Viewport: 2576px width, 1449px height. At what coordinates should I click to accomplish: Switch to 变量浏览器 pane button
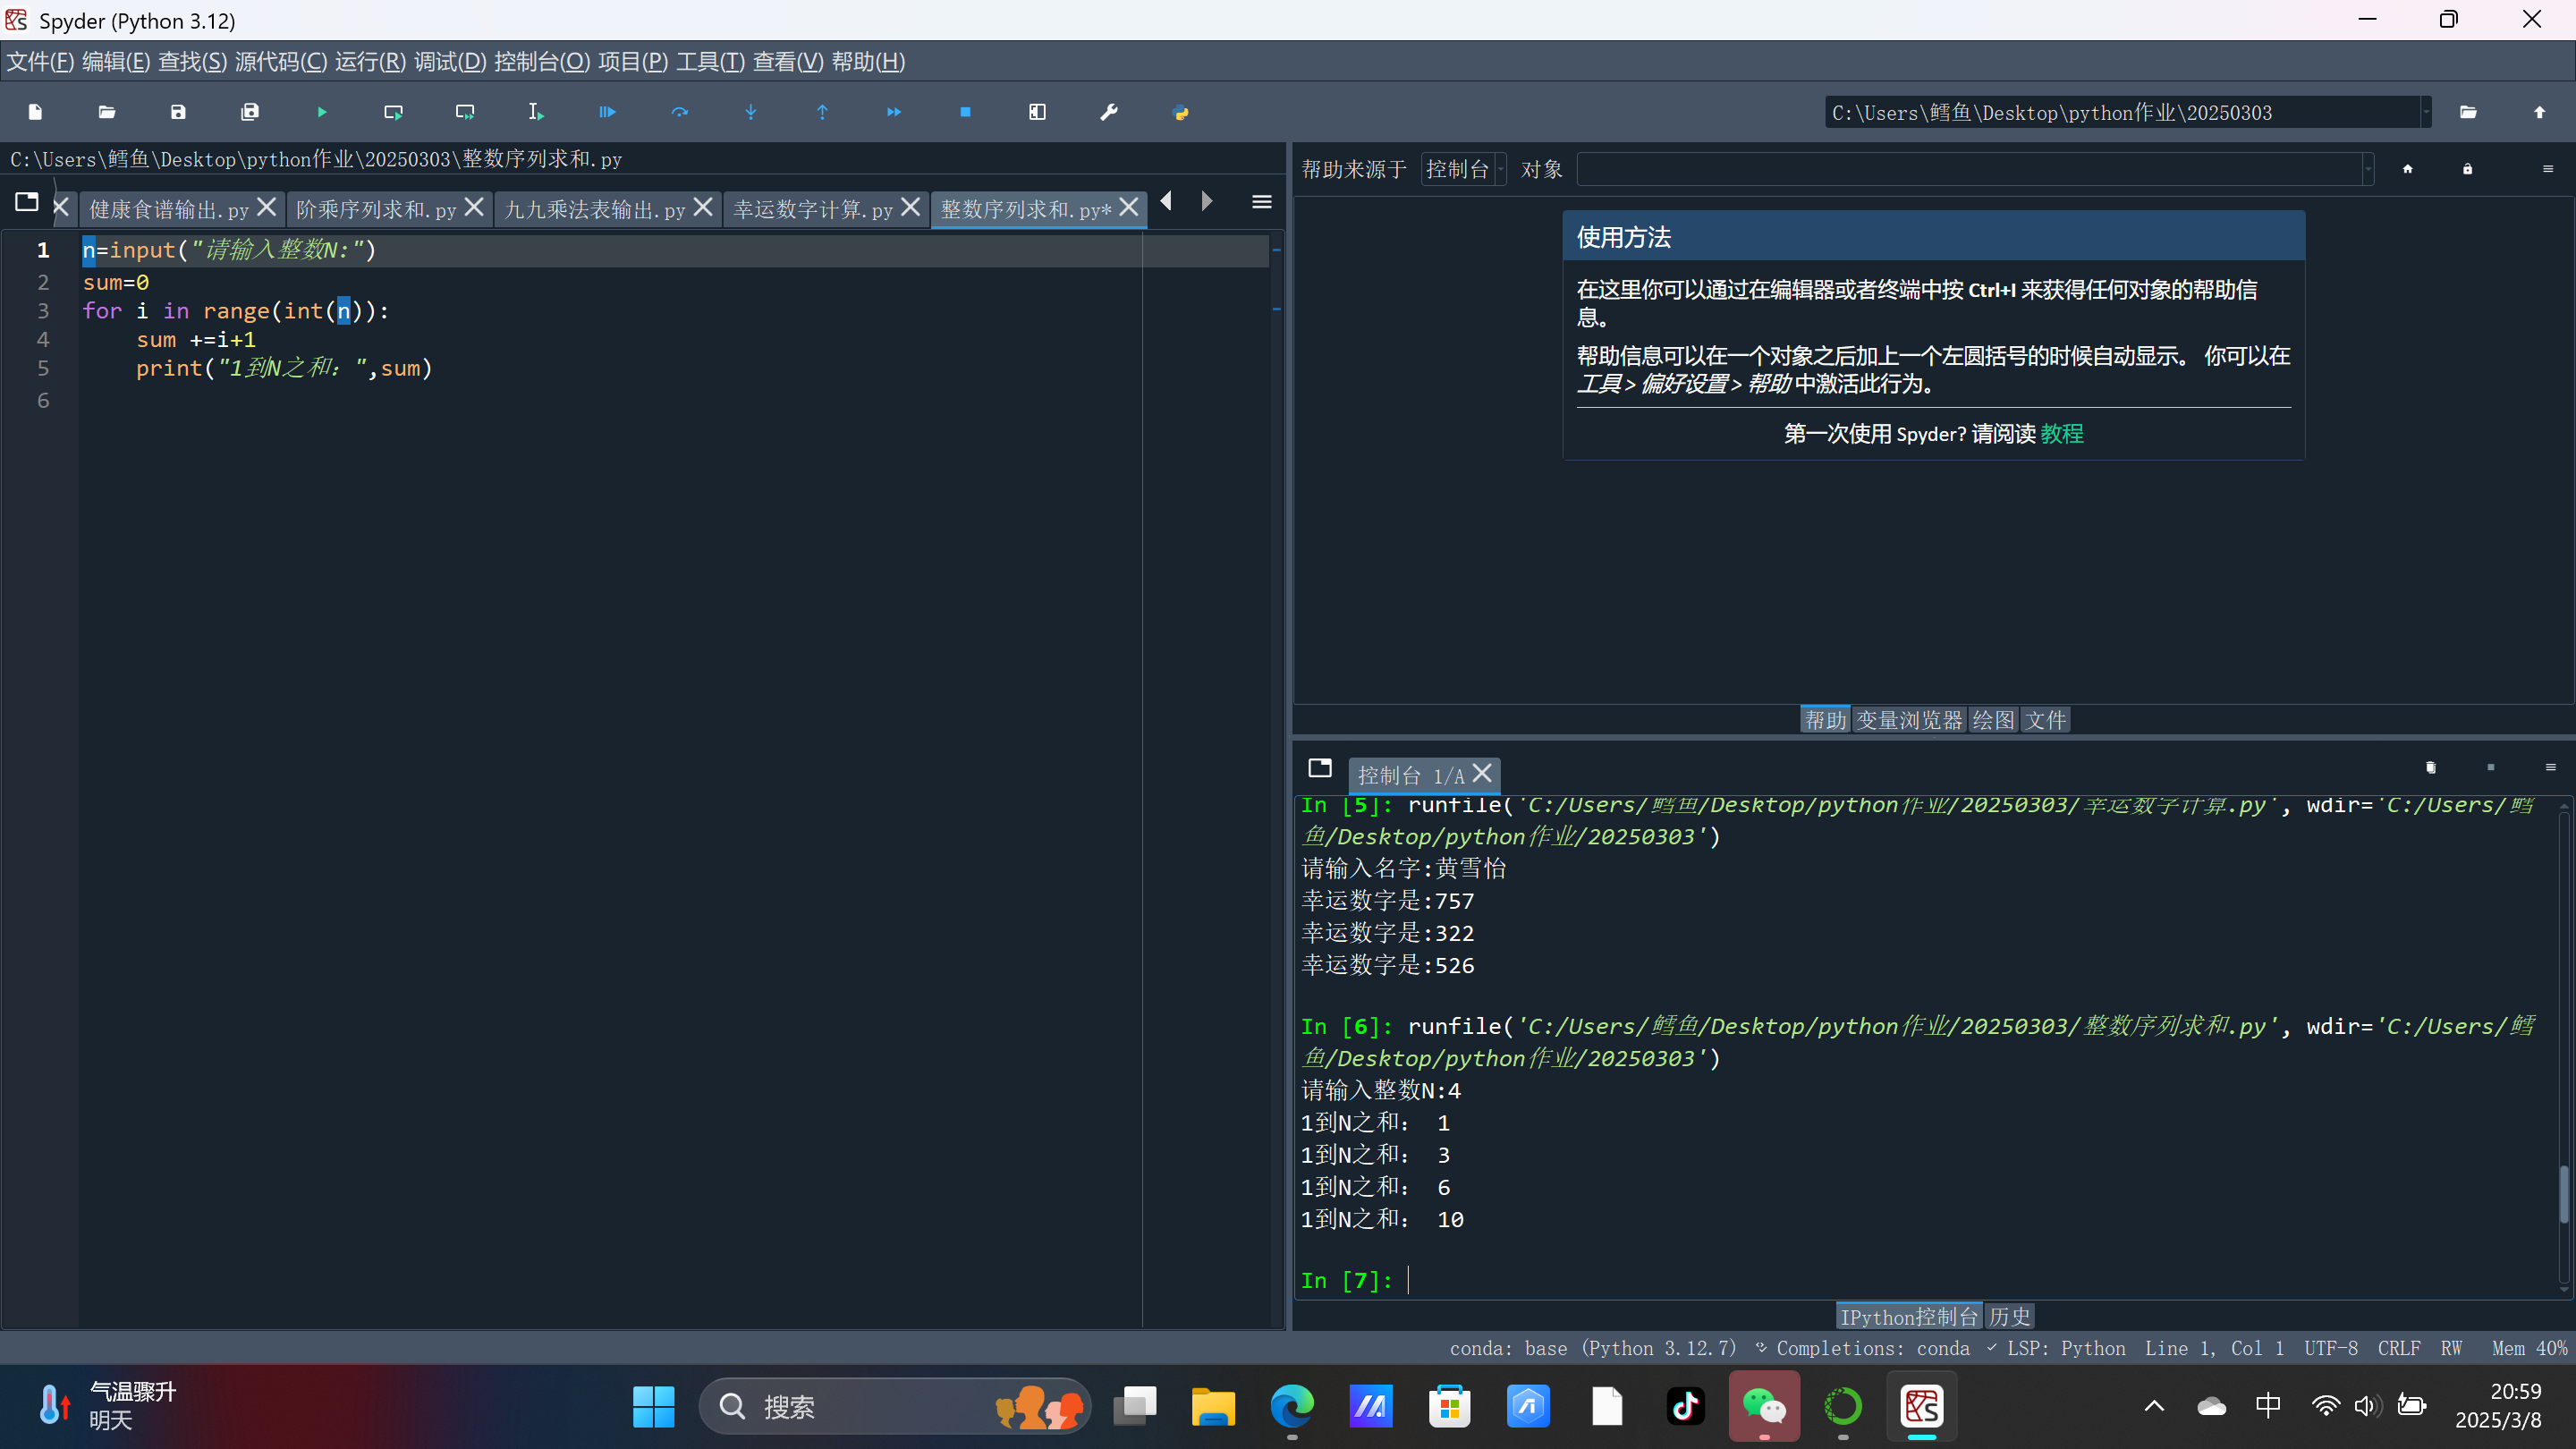click(x=1909, y=720)
